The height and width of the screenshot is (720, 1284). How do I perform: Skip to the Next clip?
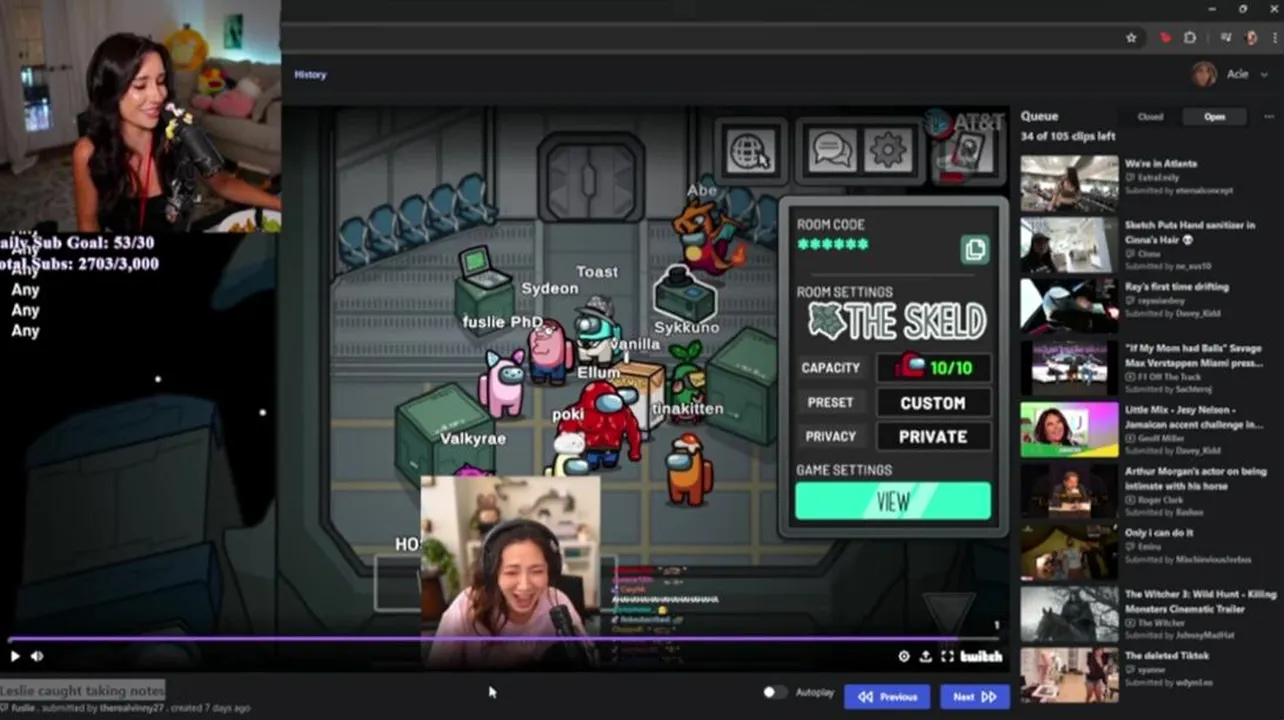coord(974,697)
